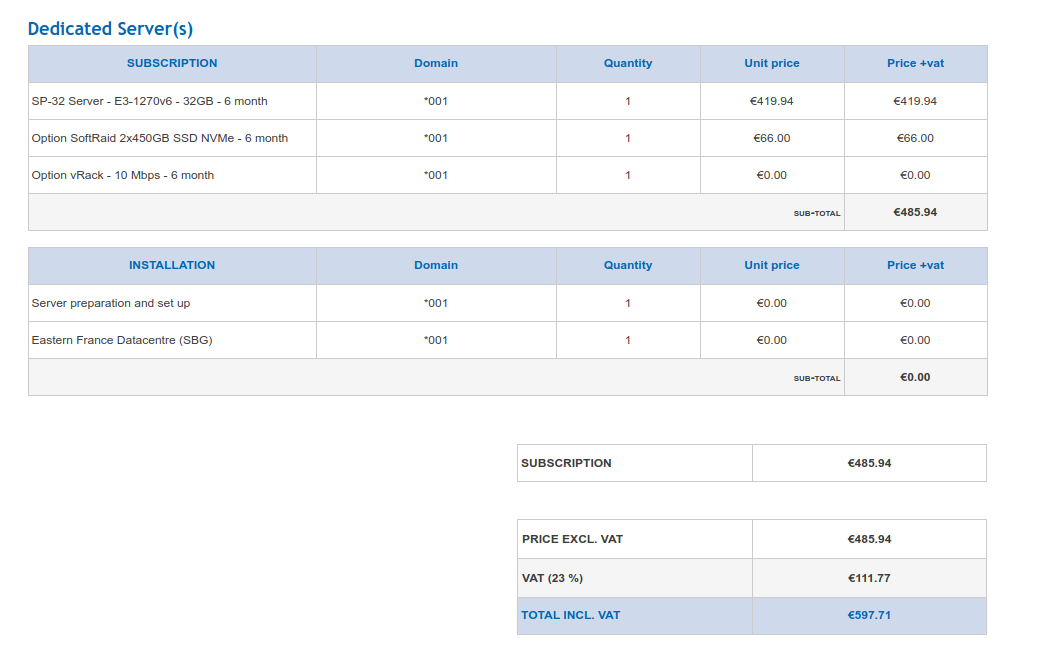Click the SP-32 Server E3-1270v6 row description

tap(149, 101)
